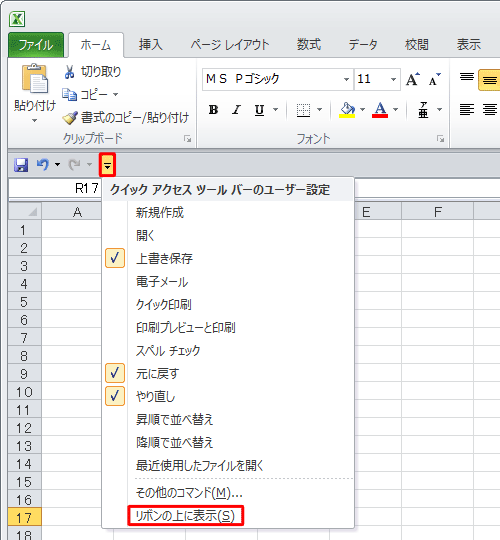500x540 pixels.
Task: Choose その他のコマンド(M)... menu entry
Action: point(189,493)
